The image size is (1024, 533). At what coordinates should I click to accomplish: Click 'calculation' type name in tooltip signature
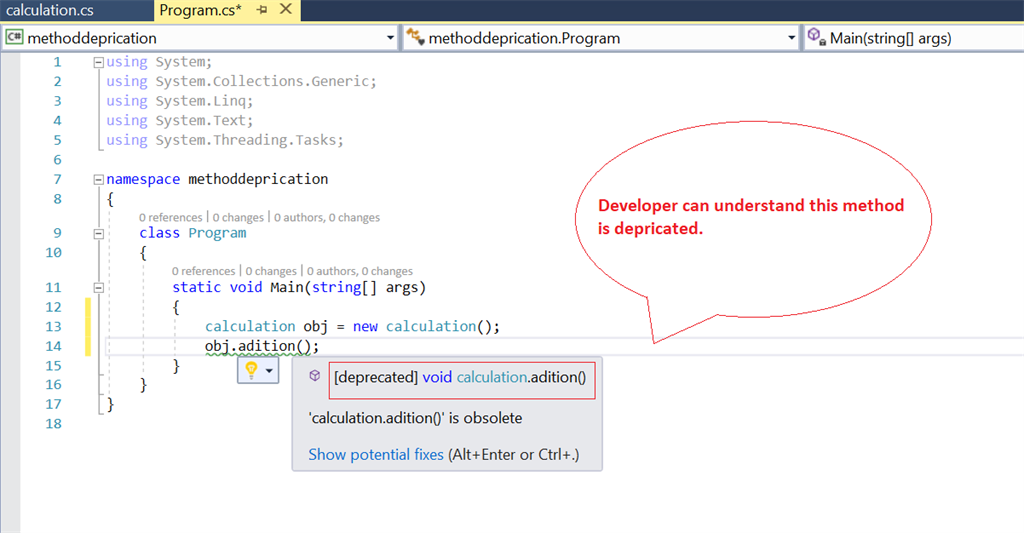(492, 378)
